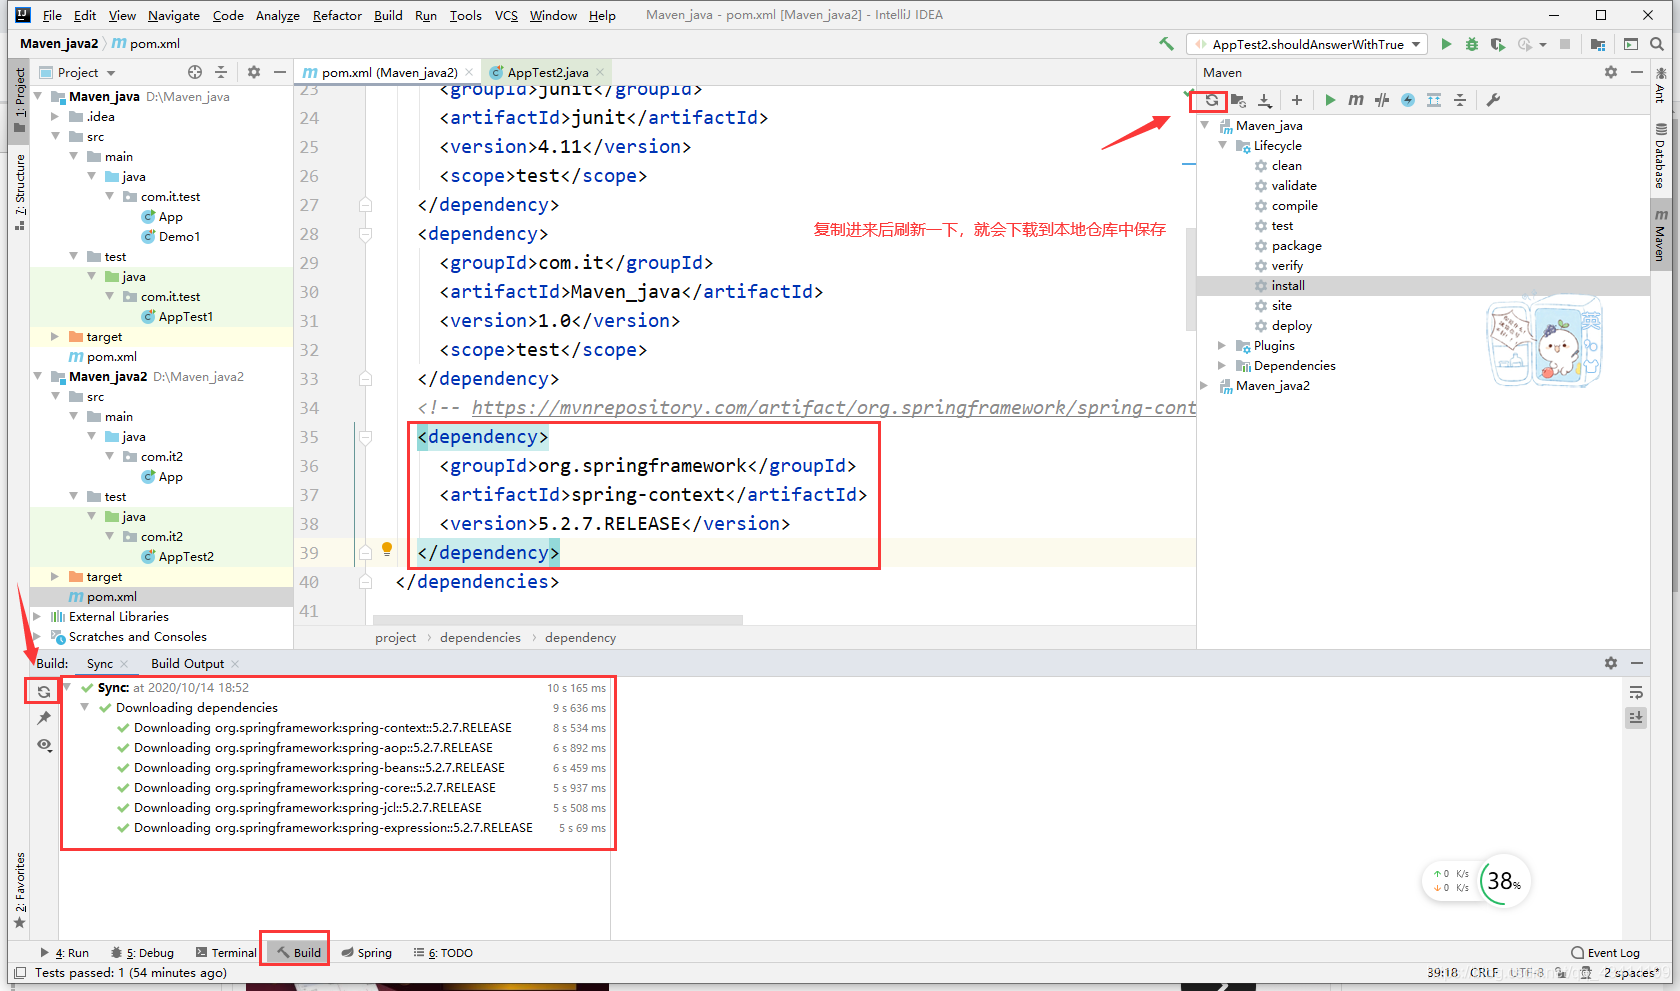Expand External Libraries in project tree
The height and width of the screenshot is (991, 1680).
37,617
